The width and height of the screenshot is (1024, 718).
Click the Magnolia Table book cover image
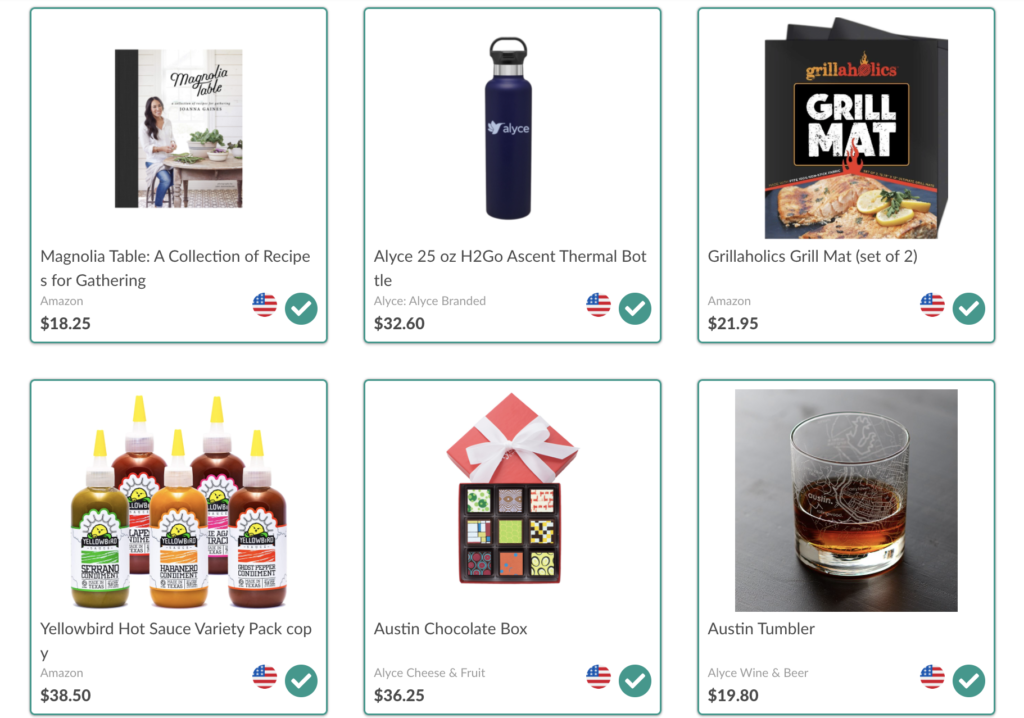180,128
